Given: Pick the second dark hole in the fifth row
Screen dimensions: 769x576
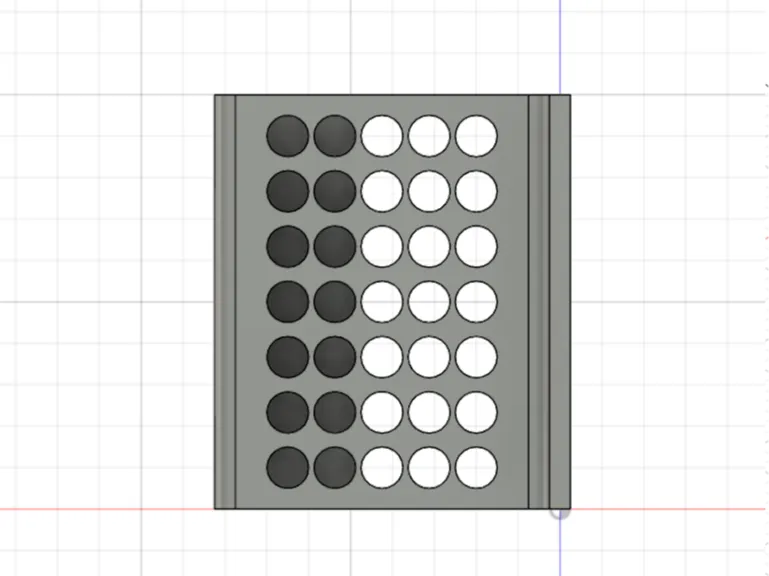Looking at the screenshot, I should pos(335,357).
